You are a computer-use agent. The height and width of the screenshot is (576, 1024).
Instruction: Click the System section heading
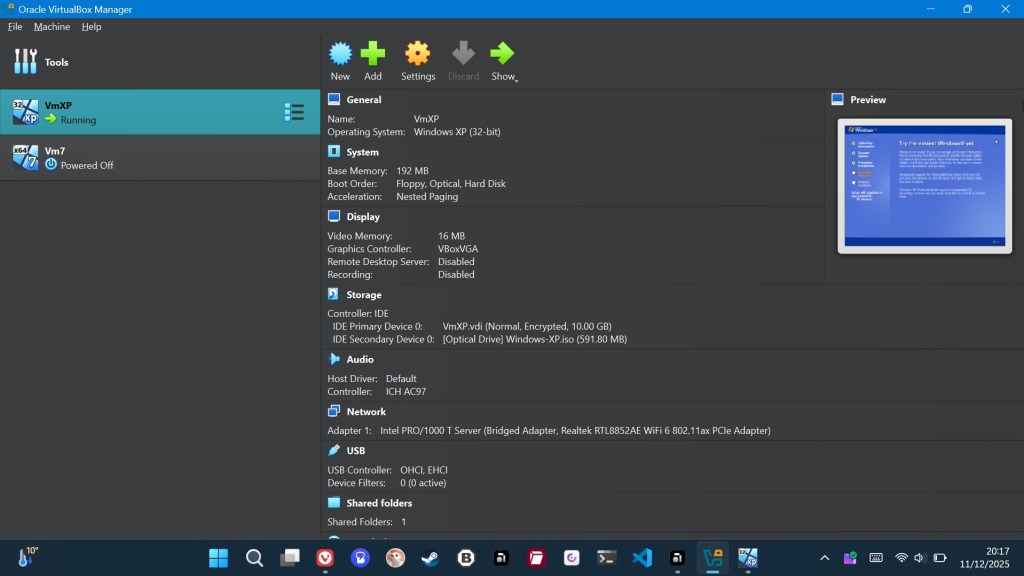362,152
